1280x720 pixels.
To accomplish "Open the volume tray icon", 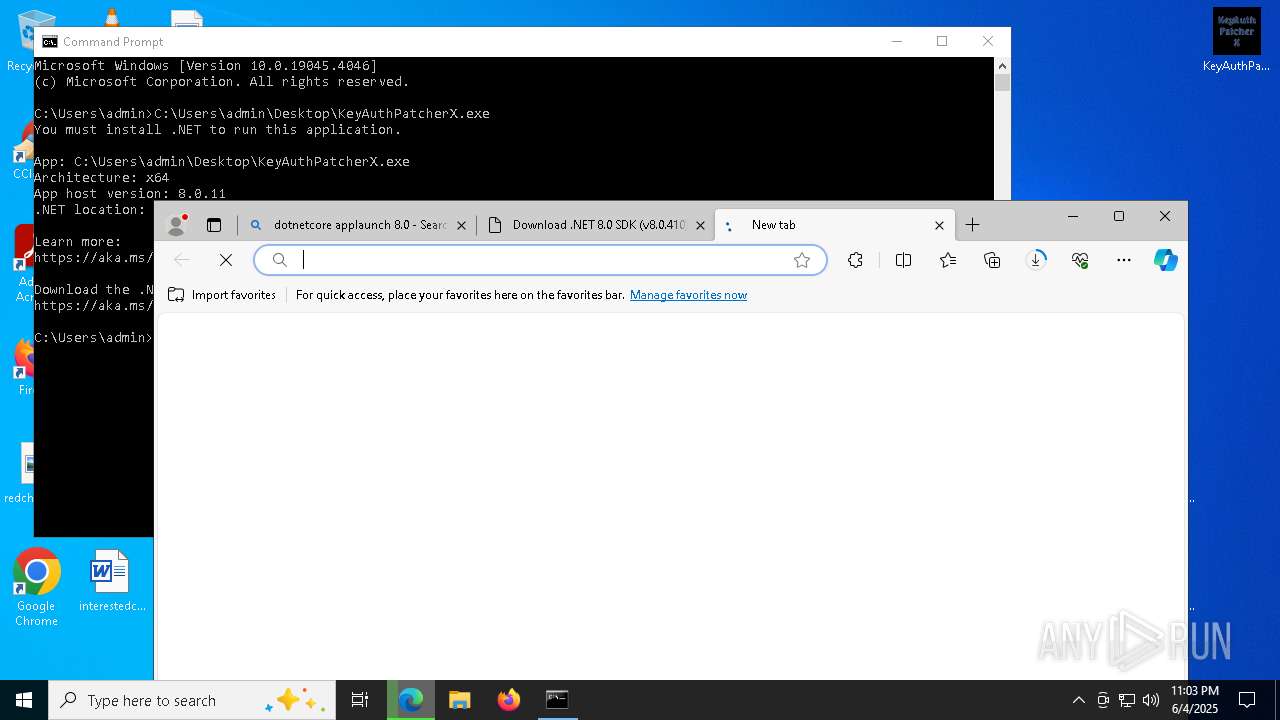I will coord(1151,700).
